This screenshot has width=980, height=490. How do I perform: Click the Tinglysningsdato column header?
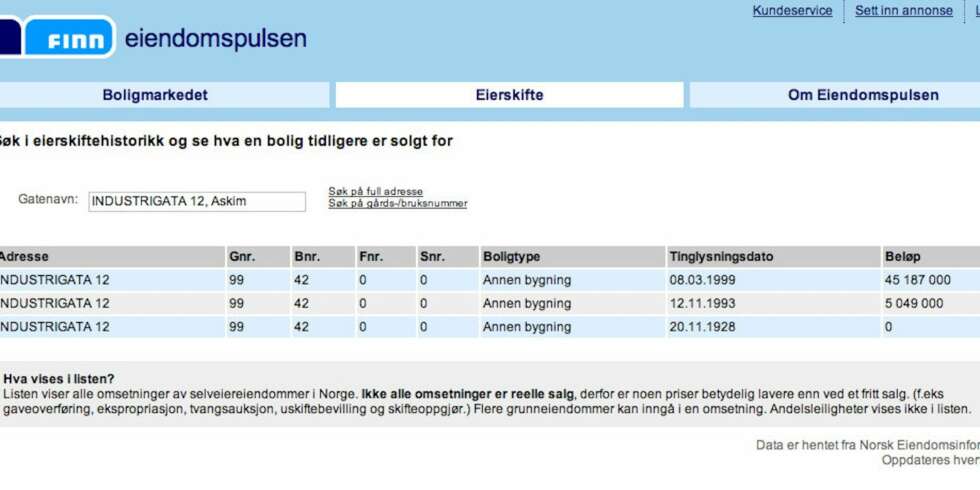click(721, 257)
